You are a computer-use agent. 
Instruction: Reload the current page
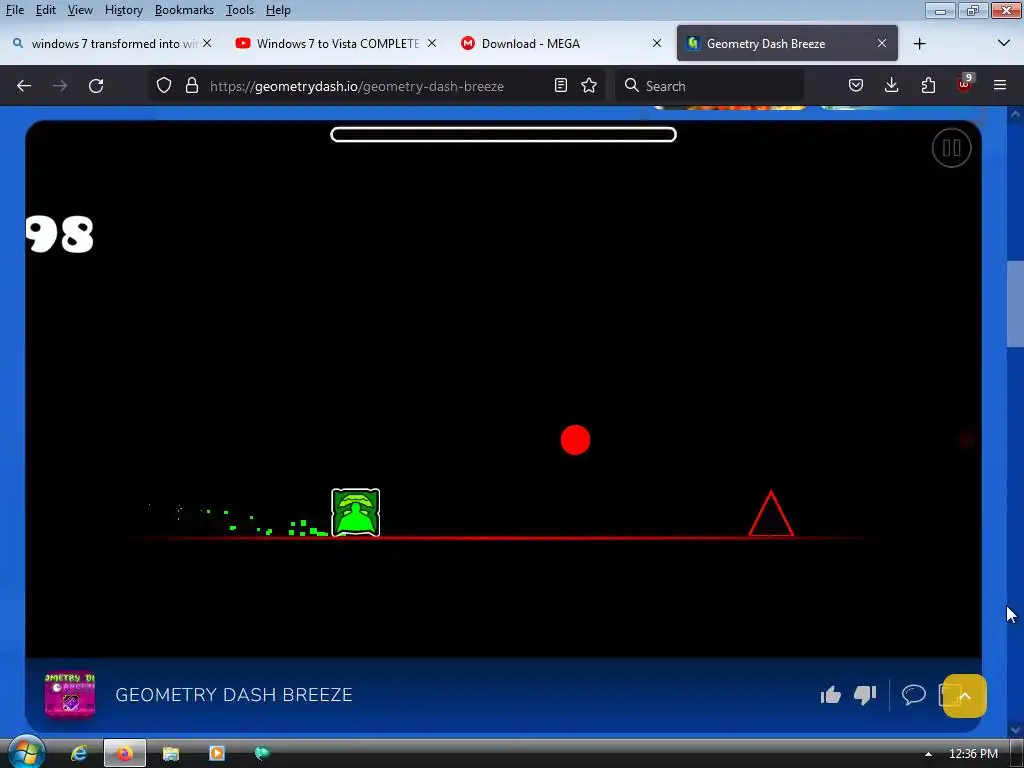(x=96, y=86)
